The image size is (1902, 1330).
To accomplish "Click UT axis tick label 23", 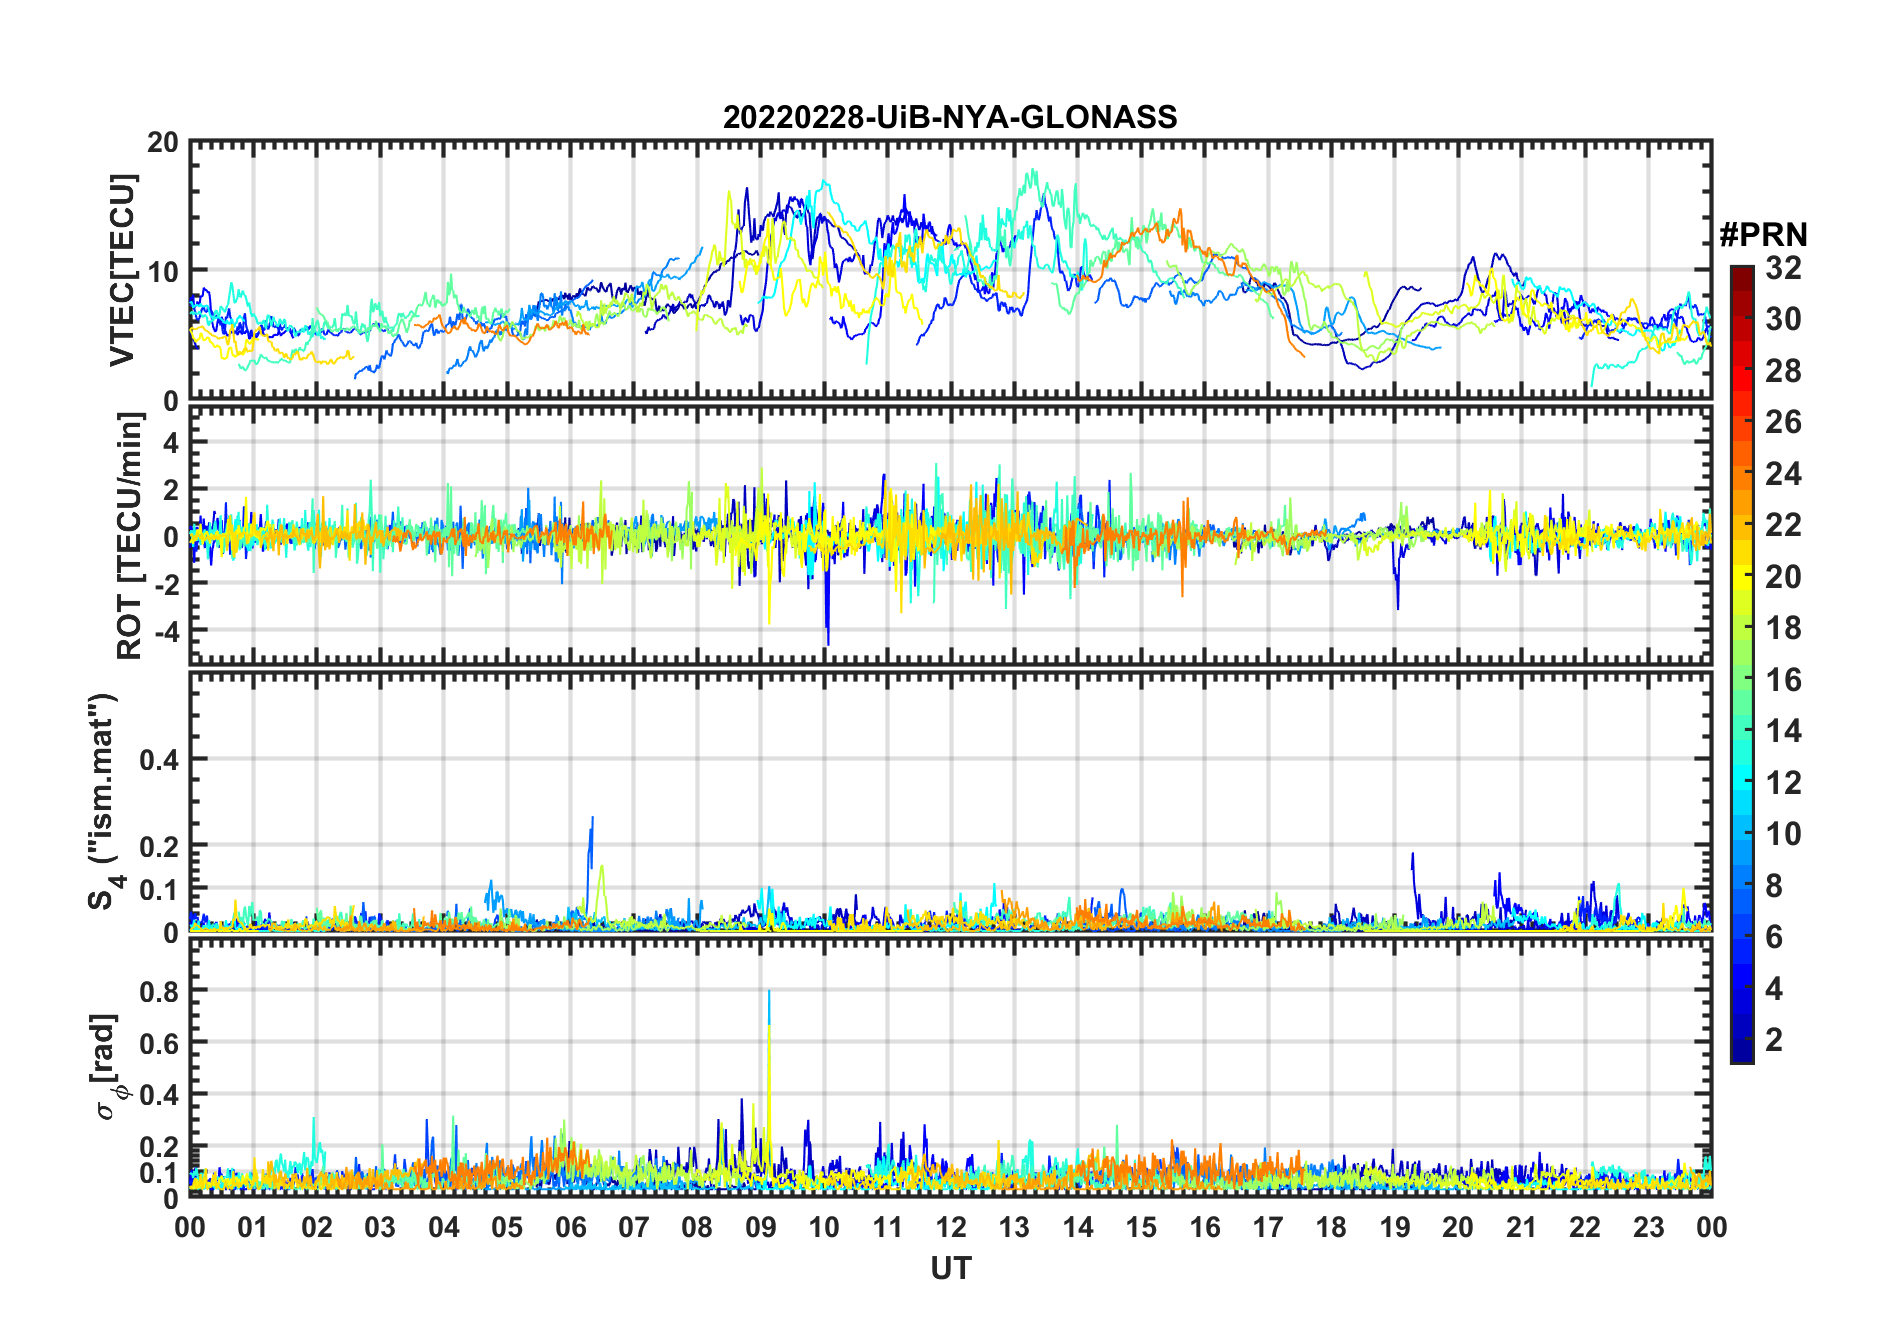I will click(1649, 1227).
